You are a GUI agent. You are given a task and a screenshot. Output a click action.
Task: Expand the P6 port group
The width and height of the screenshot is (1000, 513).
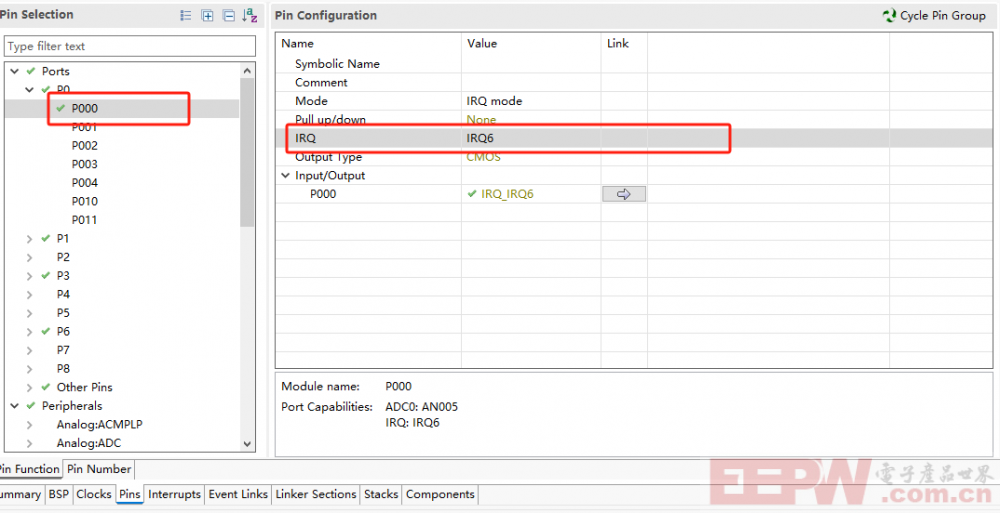(29, 331)
